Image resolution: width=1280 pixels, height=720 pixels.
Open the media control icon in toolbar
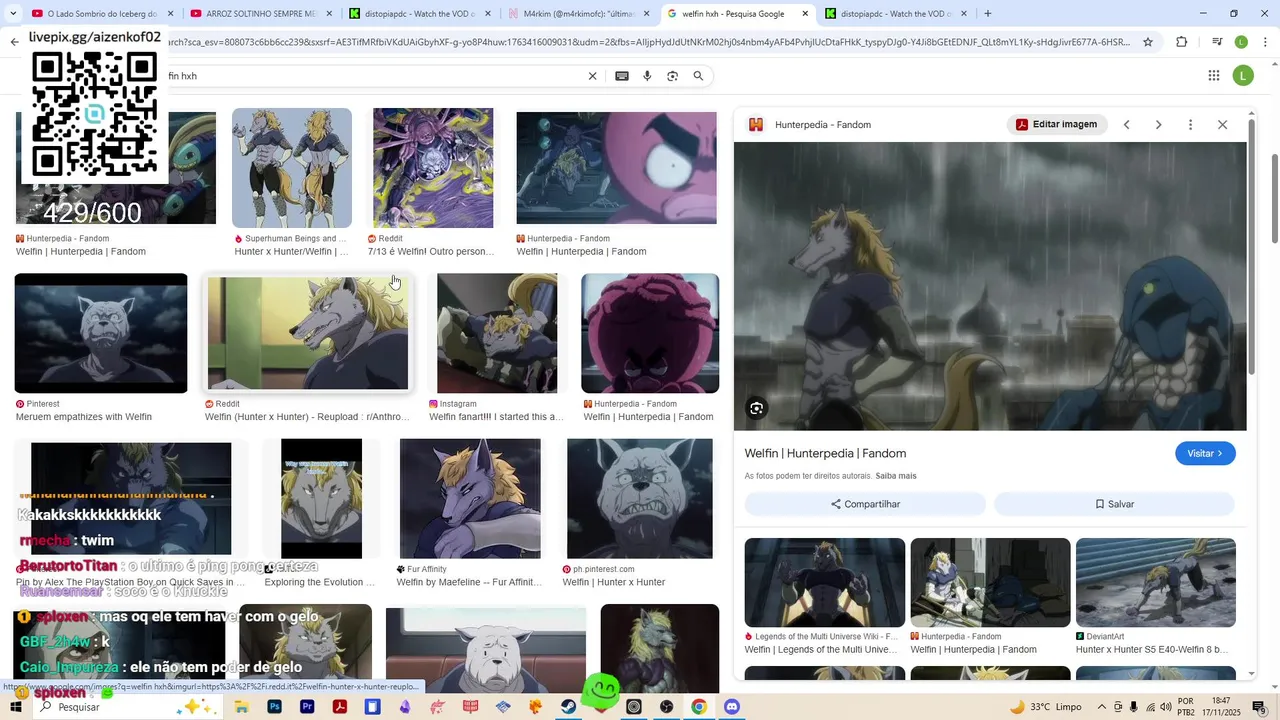click(x=1217, y=42)
